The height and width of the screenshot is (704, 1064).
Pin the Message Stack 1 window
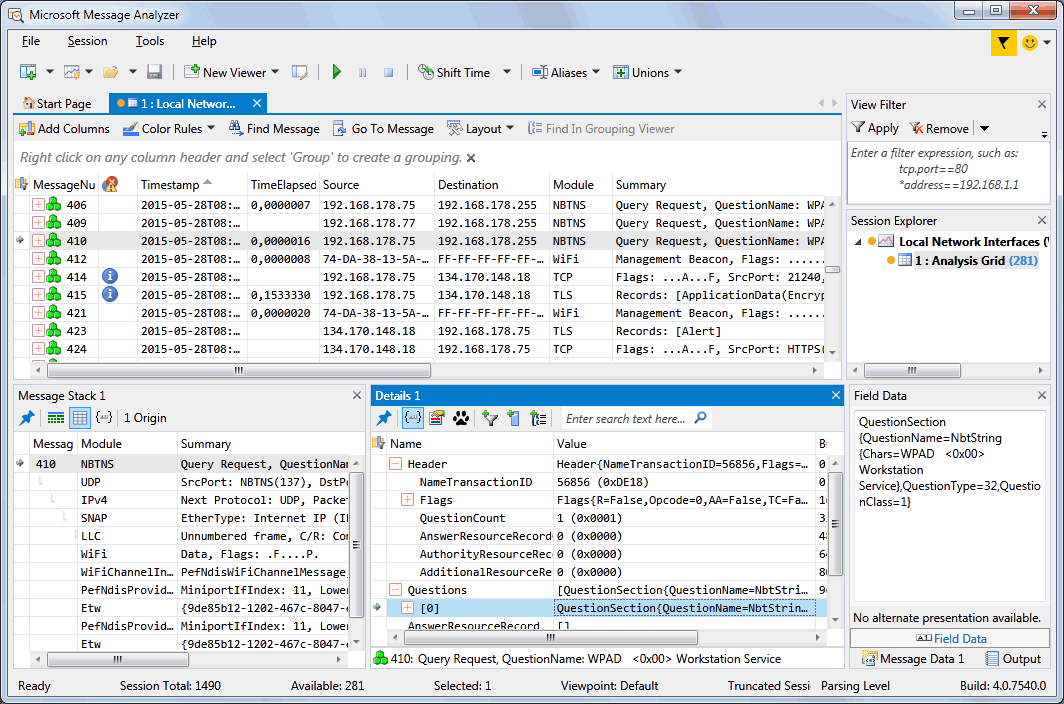tap(27, 418)
